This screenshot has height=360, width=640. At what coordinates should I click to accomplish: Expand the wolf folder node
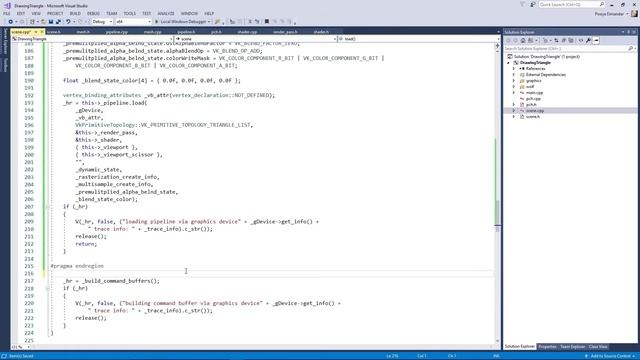point(514,87)
